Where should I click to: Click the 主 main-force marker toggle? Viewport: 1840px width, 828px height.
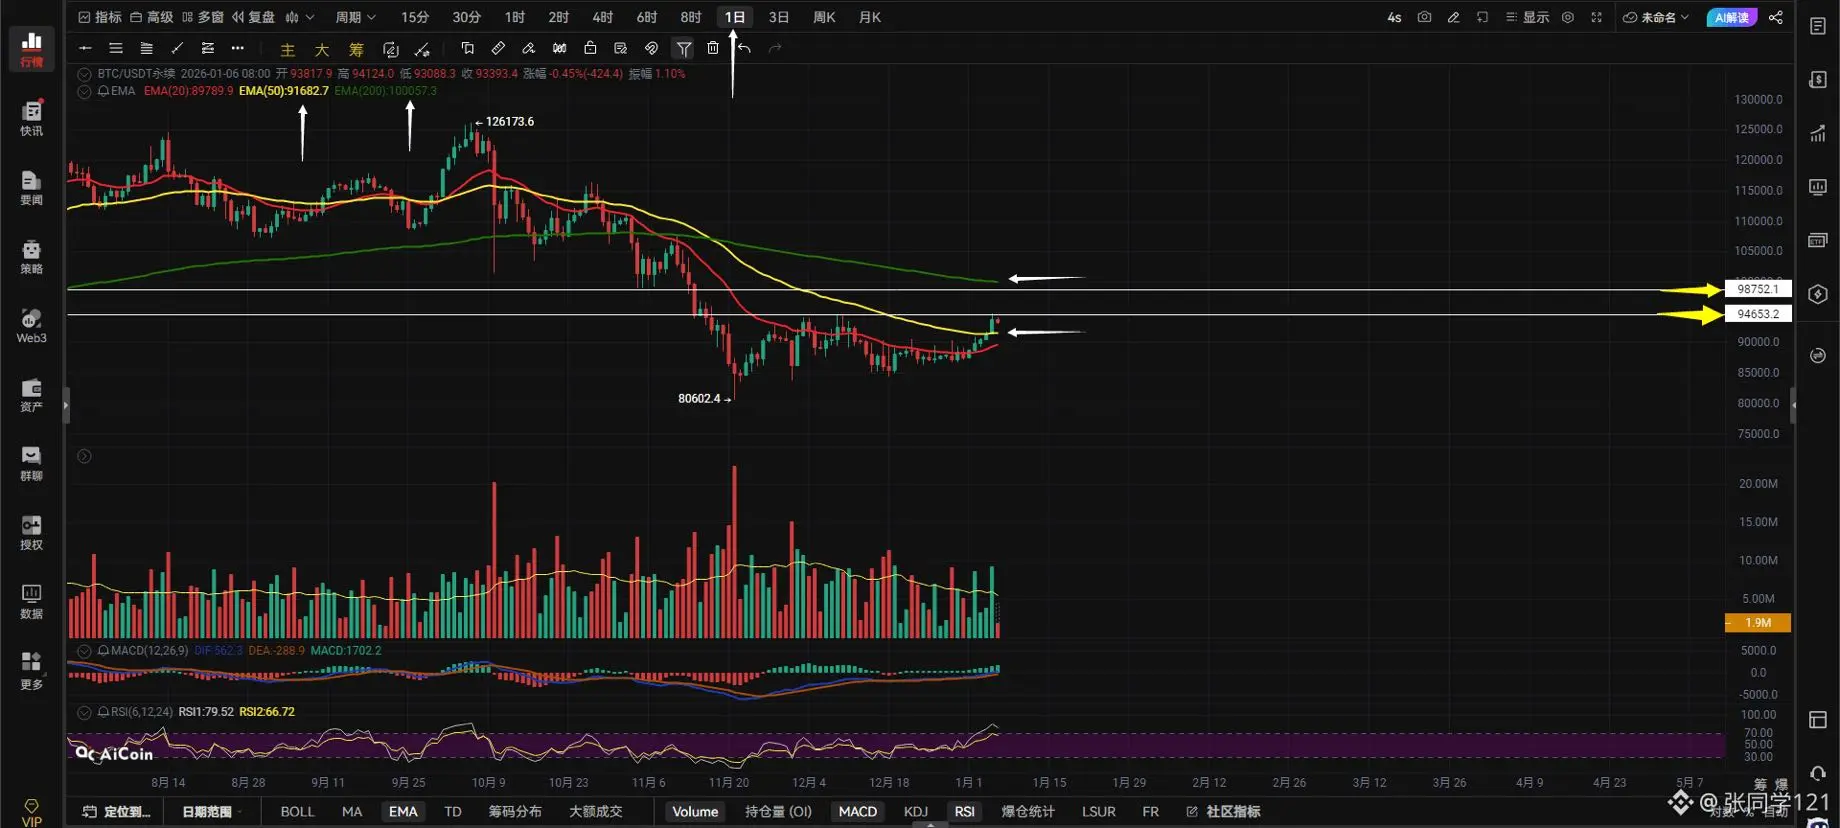288,49
